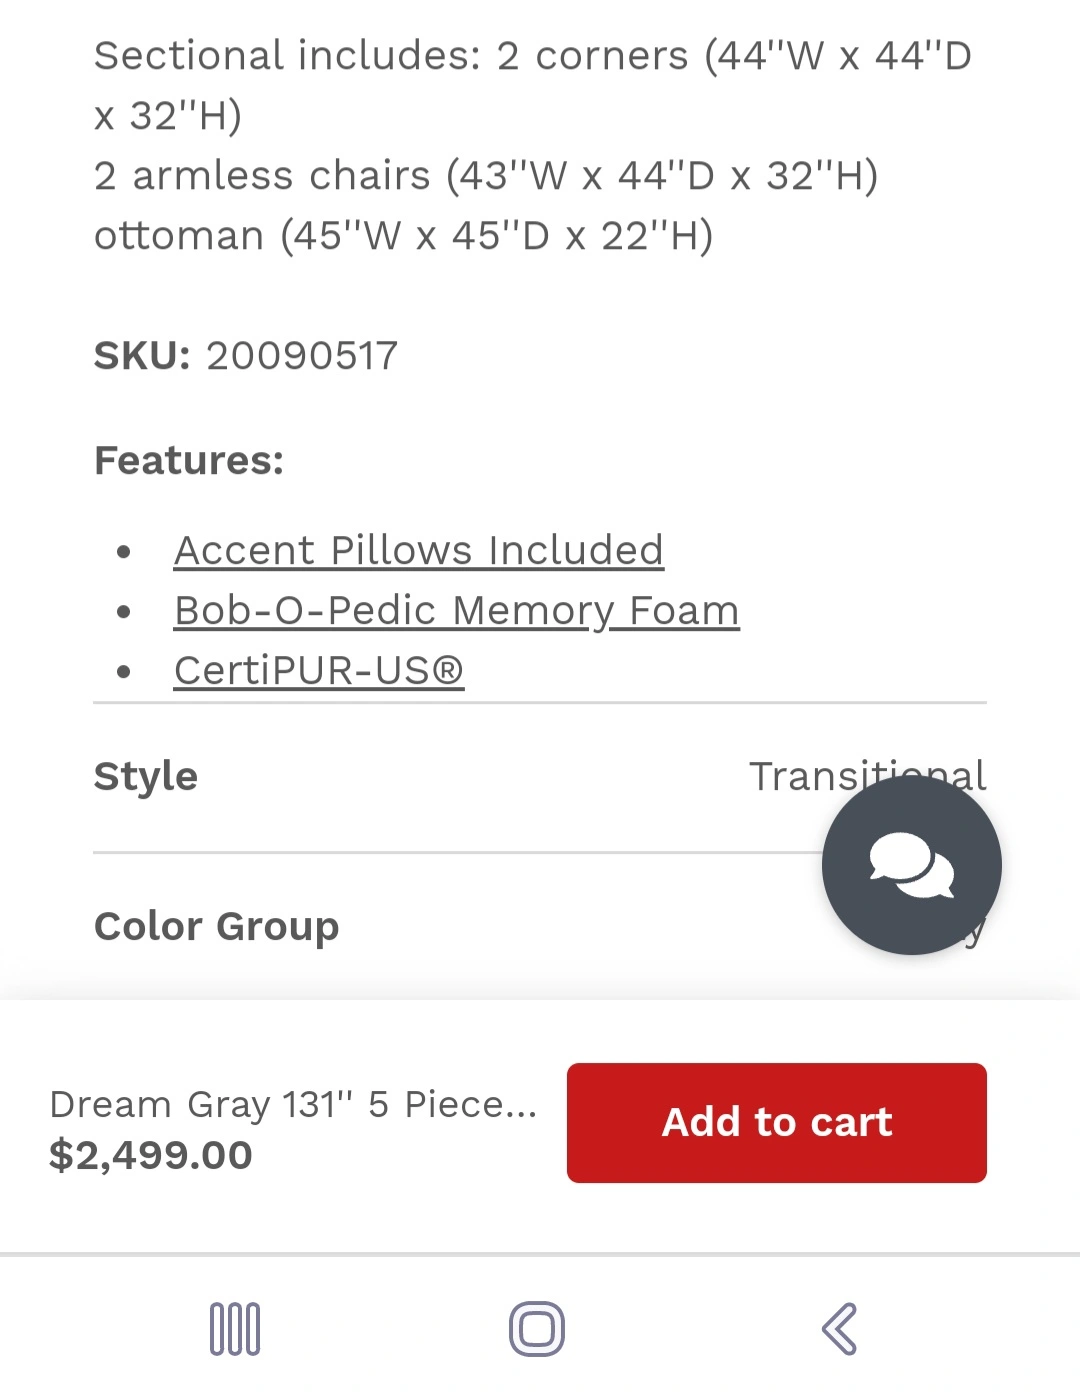Click the Add to cart button

(x=776, y=1122)
